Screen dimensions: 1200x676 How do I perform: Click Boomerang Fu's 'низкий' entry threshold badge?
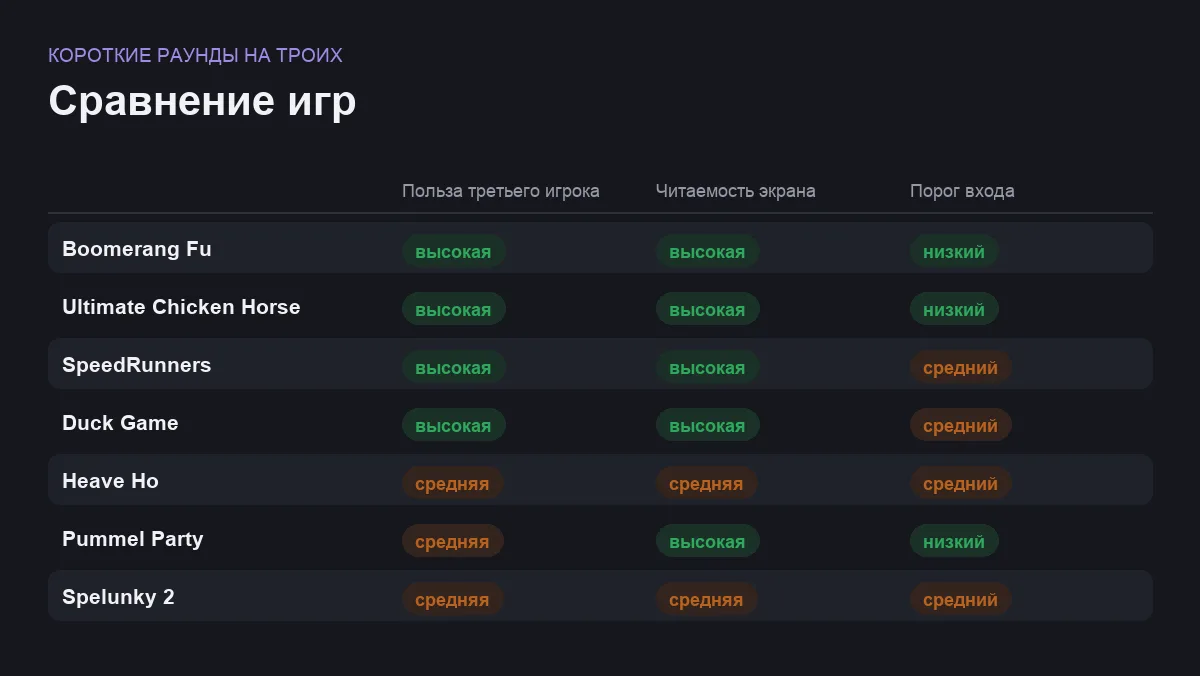954,252
